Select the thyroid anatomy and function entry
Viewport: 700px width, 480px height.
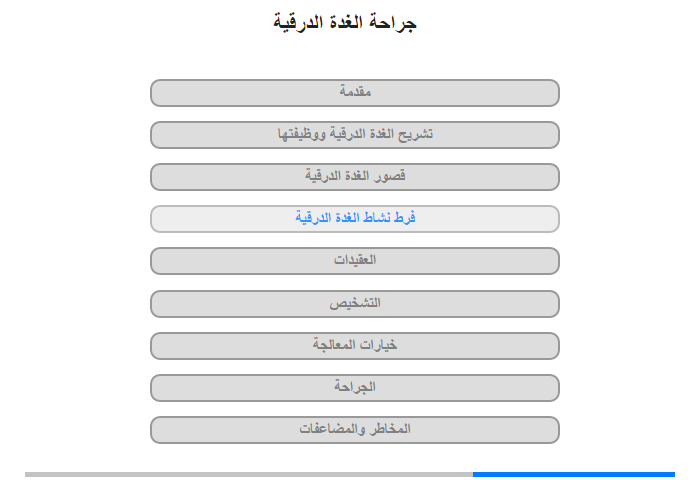[x=354, y=135]
